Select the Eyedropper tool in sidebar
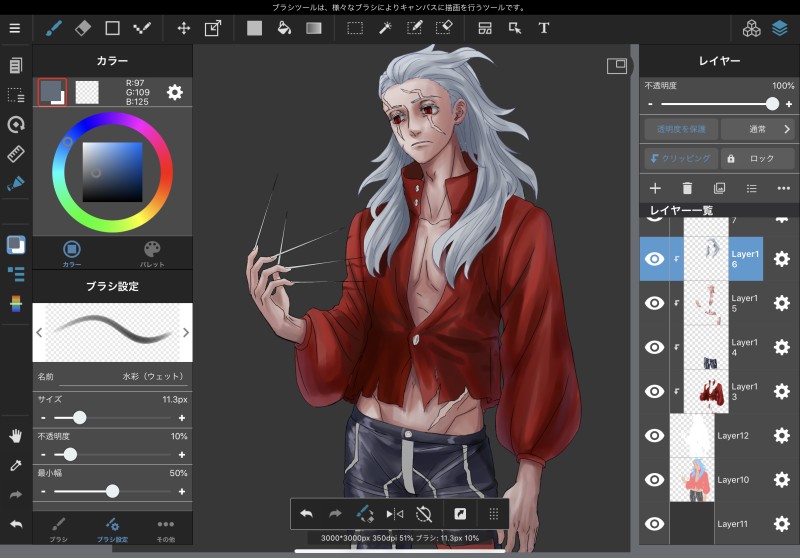Screen dimensions: 800x558 coord(16,465)
